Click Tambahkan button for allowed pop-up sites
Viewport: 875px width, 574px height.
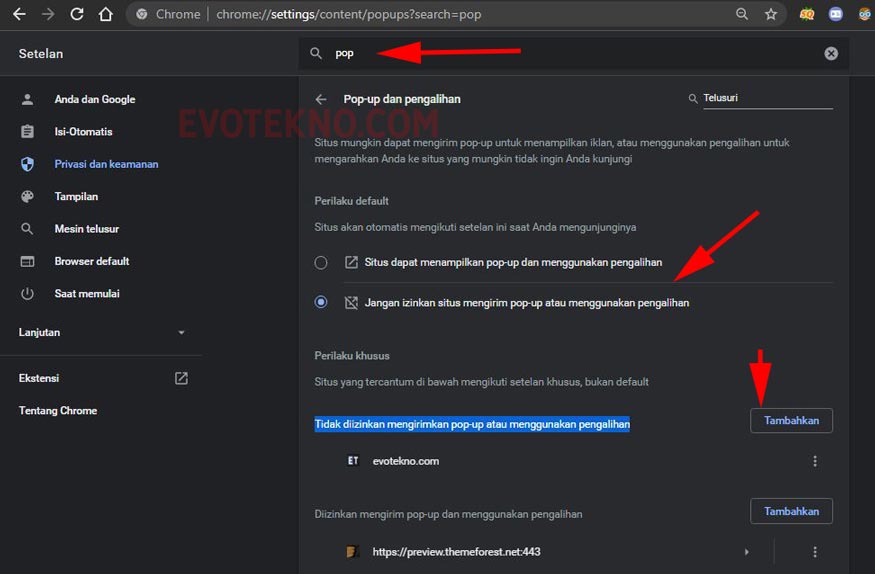tap(791, 511)
